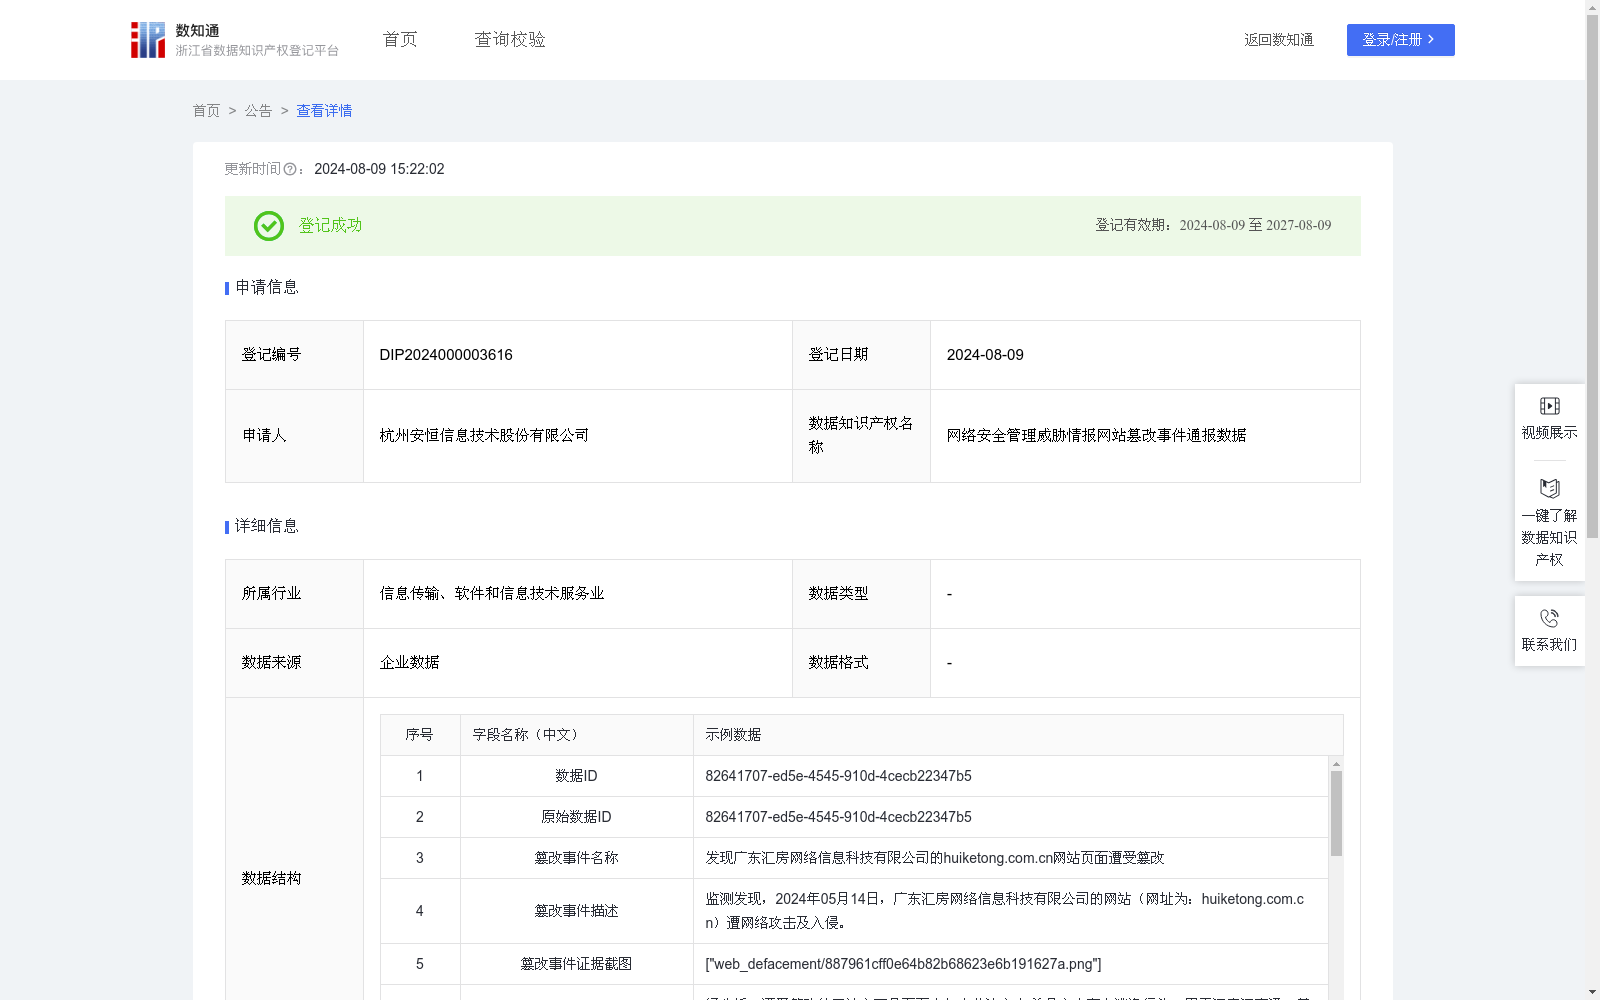Click the huiketong.com.cn defacement event name value

[x=935, y=858]
